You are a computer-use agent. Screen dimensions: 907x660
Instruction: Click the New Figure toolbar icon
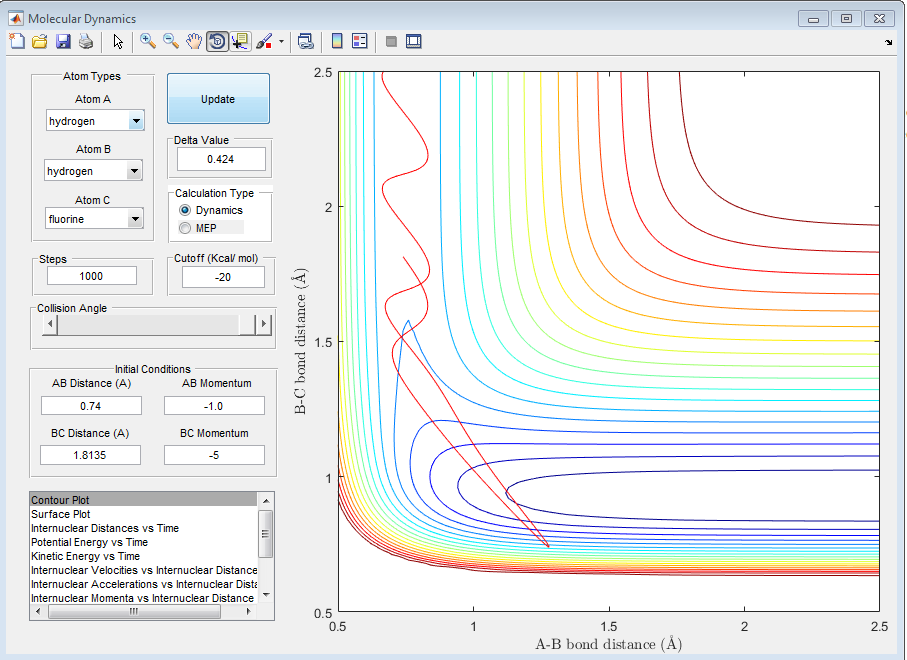[x=17, y=42]
